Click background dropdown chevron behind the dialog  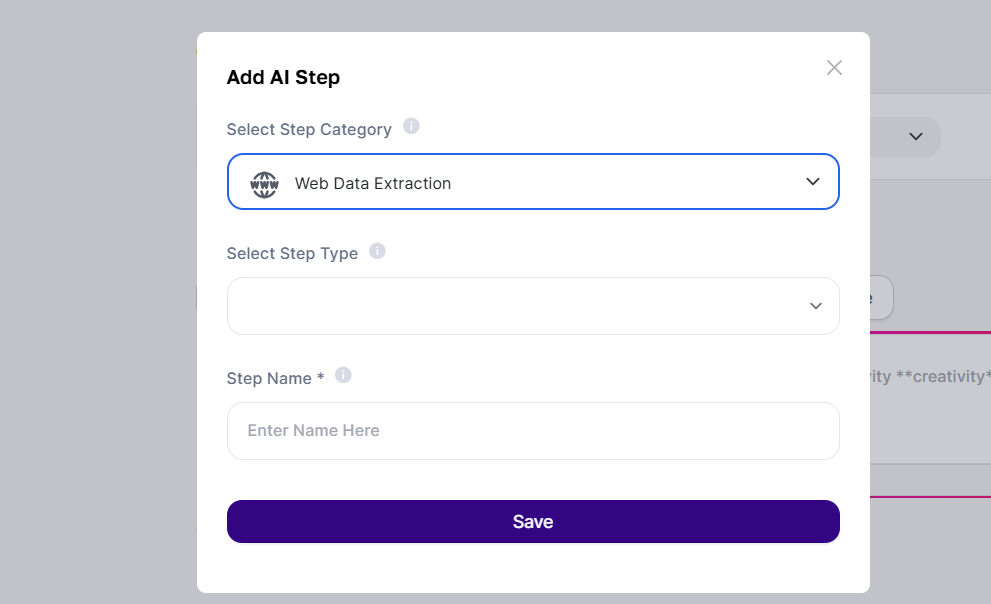(916, 136)
